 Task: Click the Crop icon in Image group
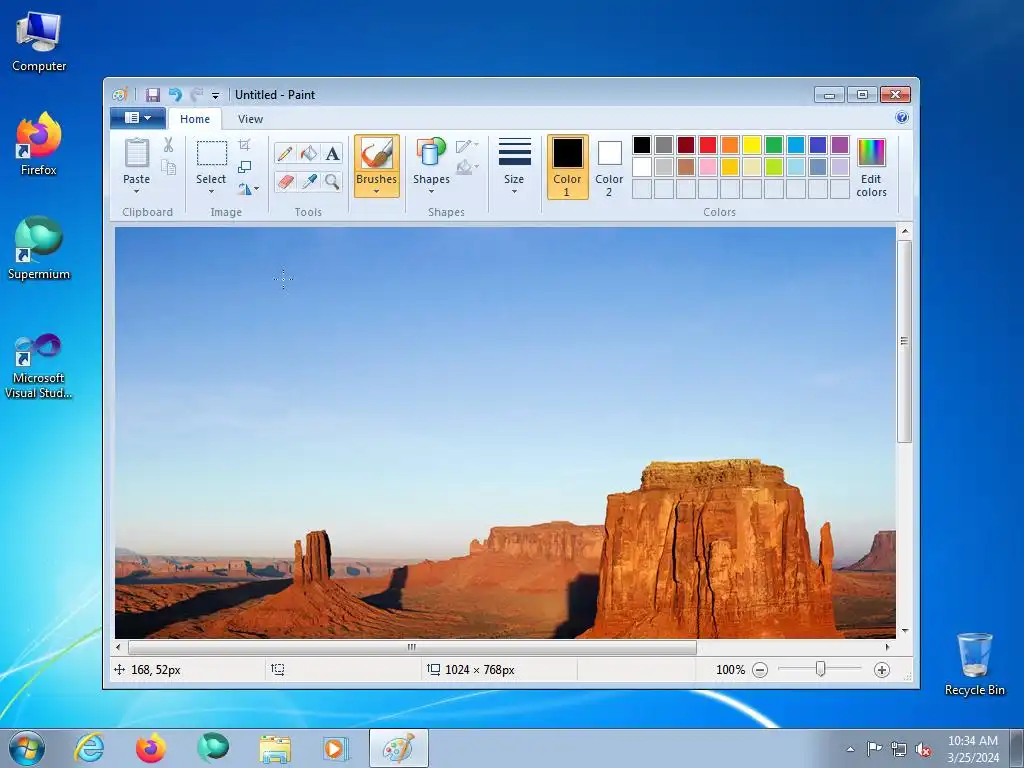[244, 145]
